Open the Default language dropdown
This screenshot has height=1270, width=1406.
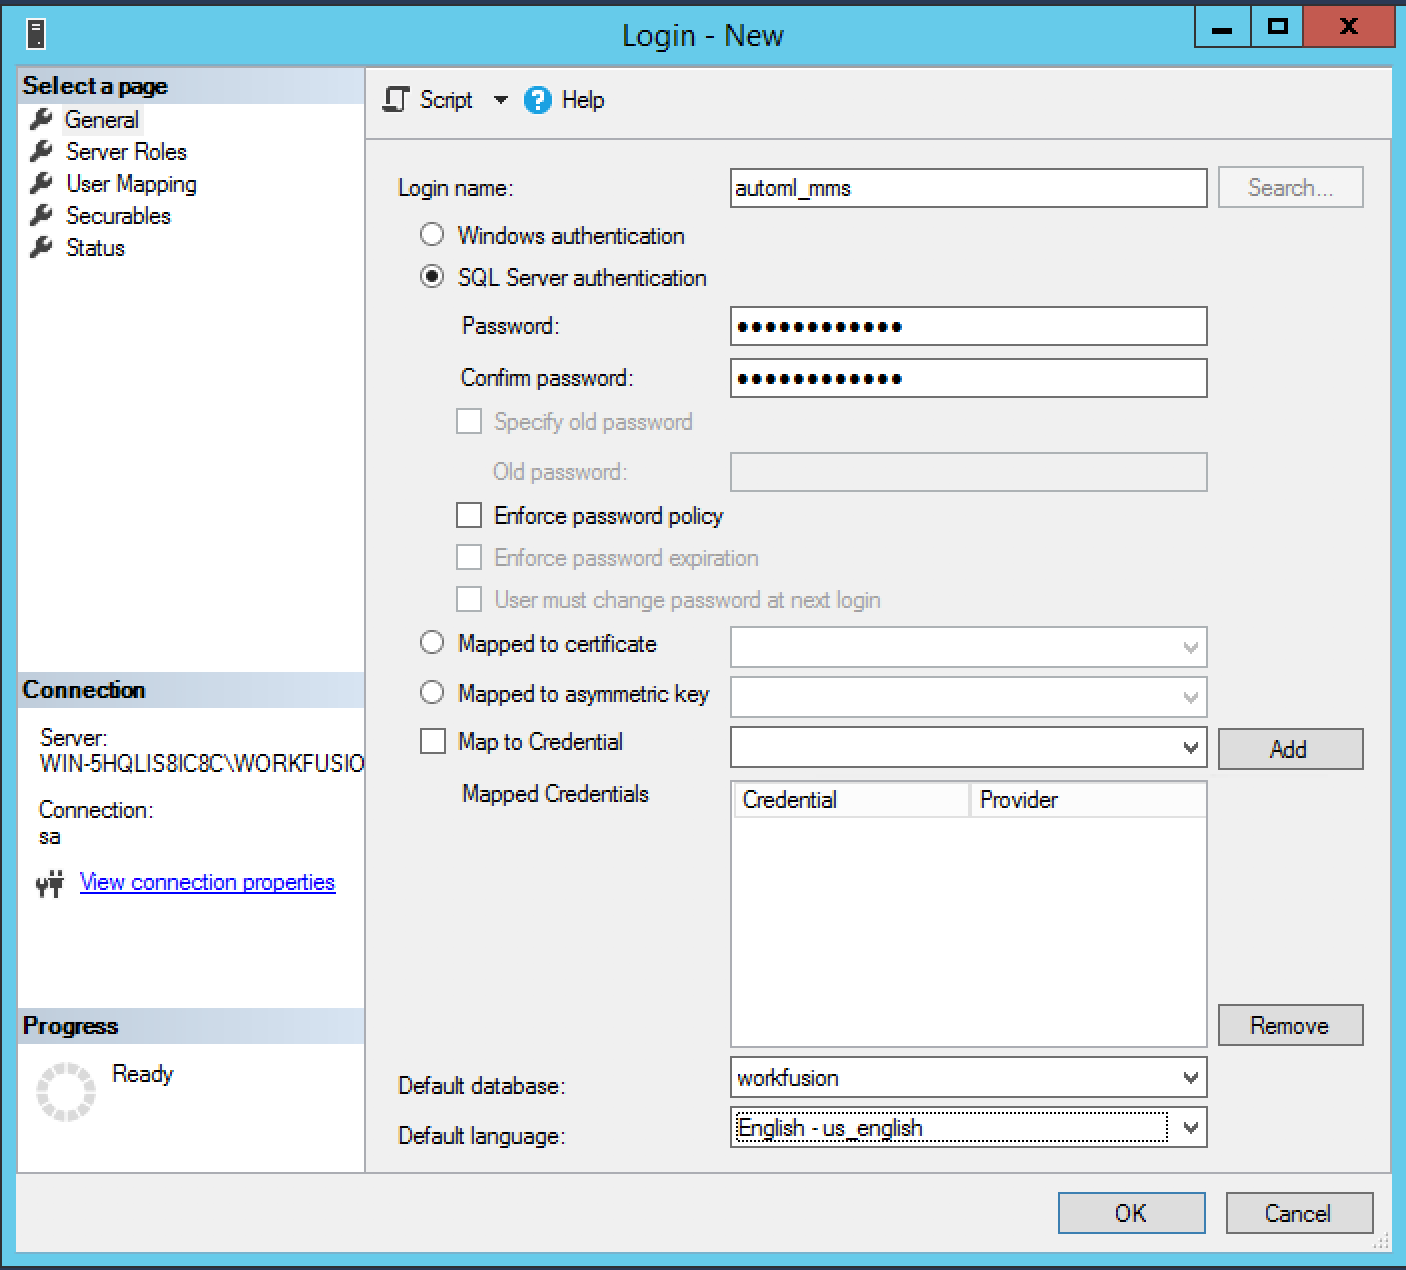(x=1190, y=1128)
